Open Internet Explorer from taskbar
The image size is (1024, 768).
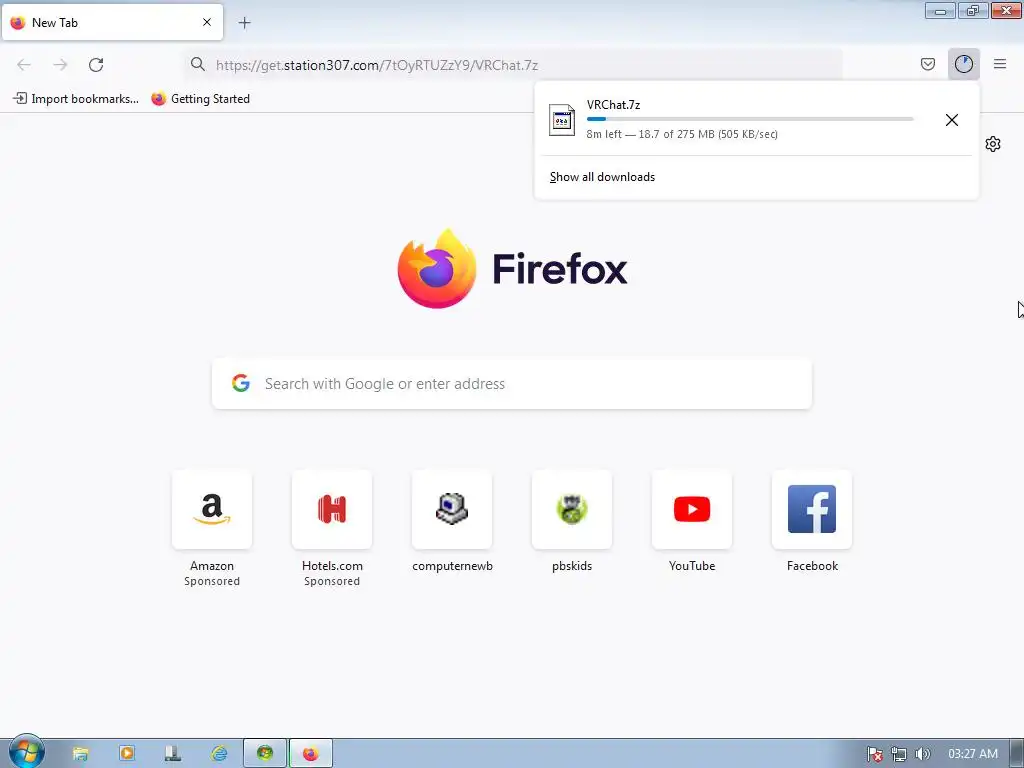click(x=219, y=754)
